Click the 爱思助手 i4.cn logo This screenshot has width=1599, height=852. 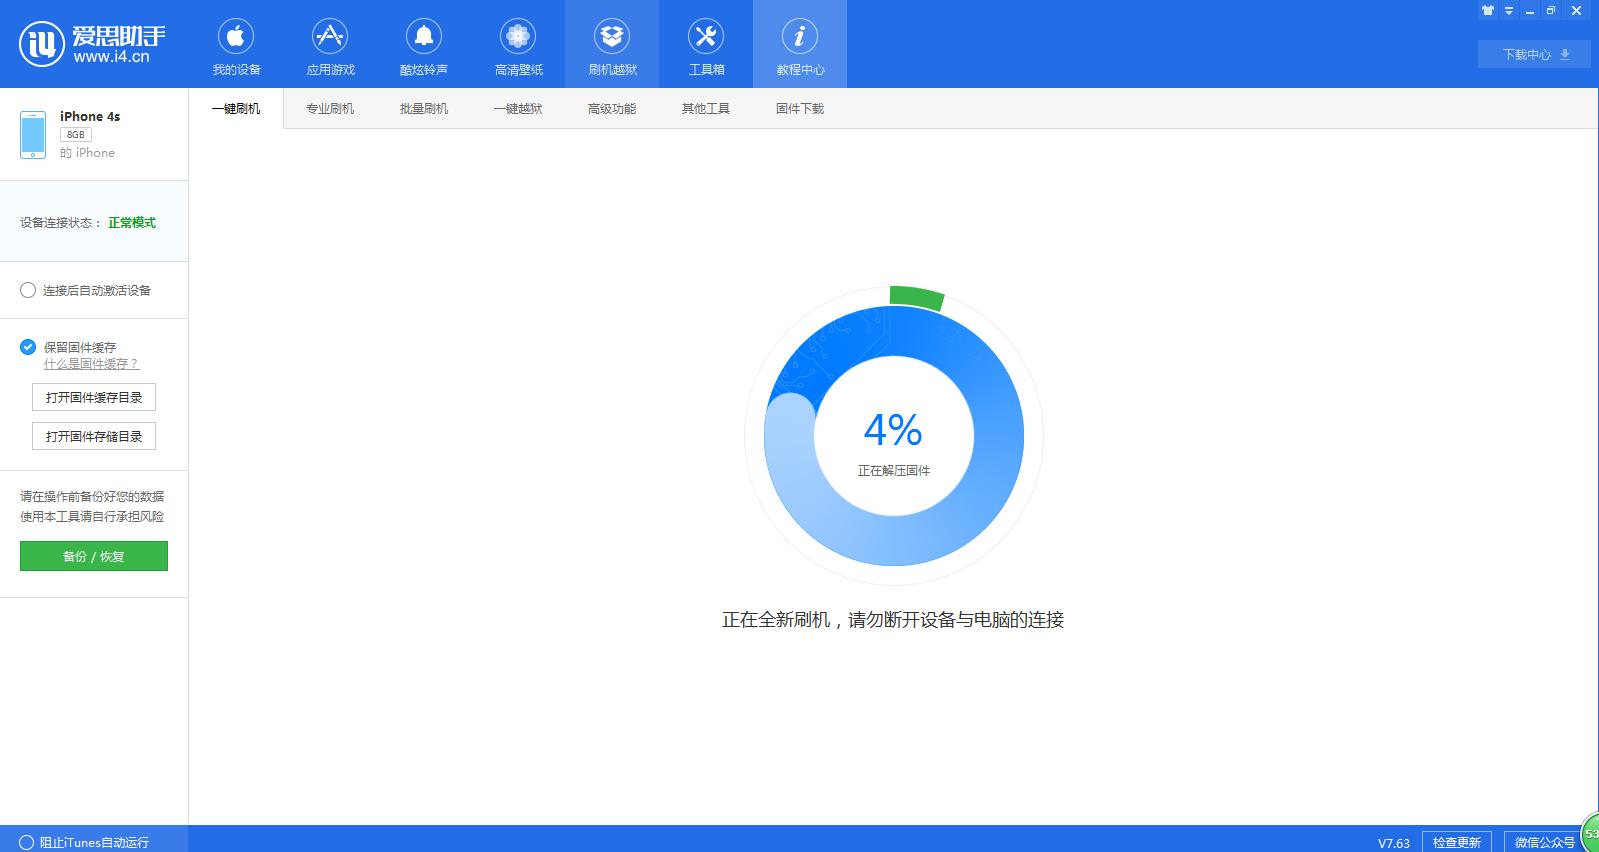pos(92,44)
